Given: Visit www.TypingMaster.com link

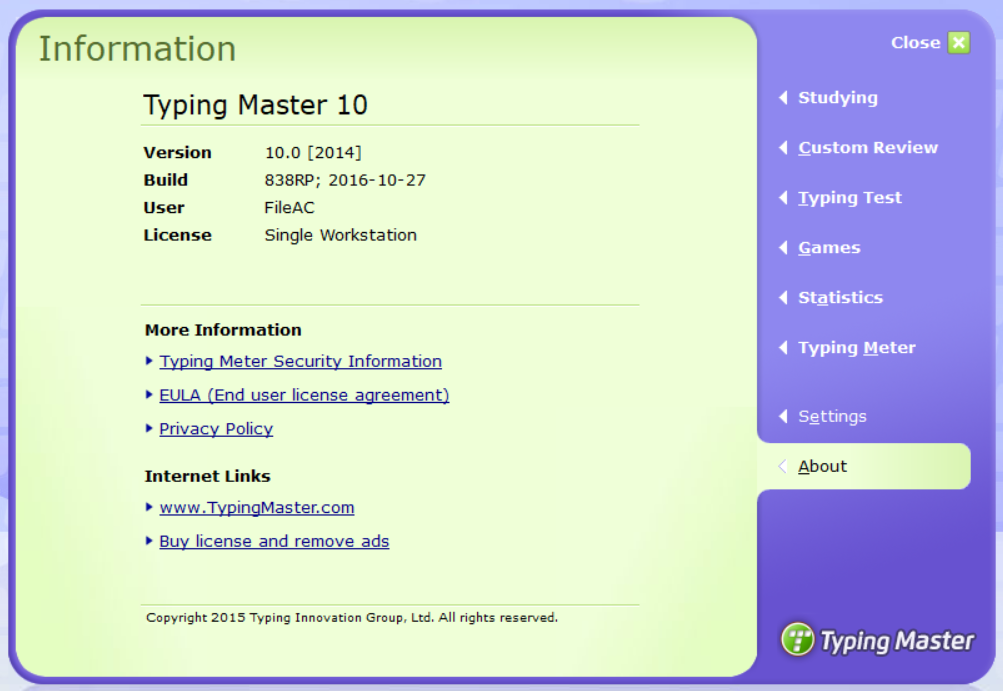Looking at the screenshot, I should (x=257, y=508).
